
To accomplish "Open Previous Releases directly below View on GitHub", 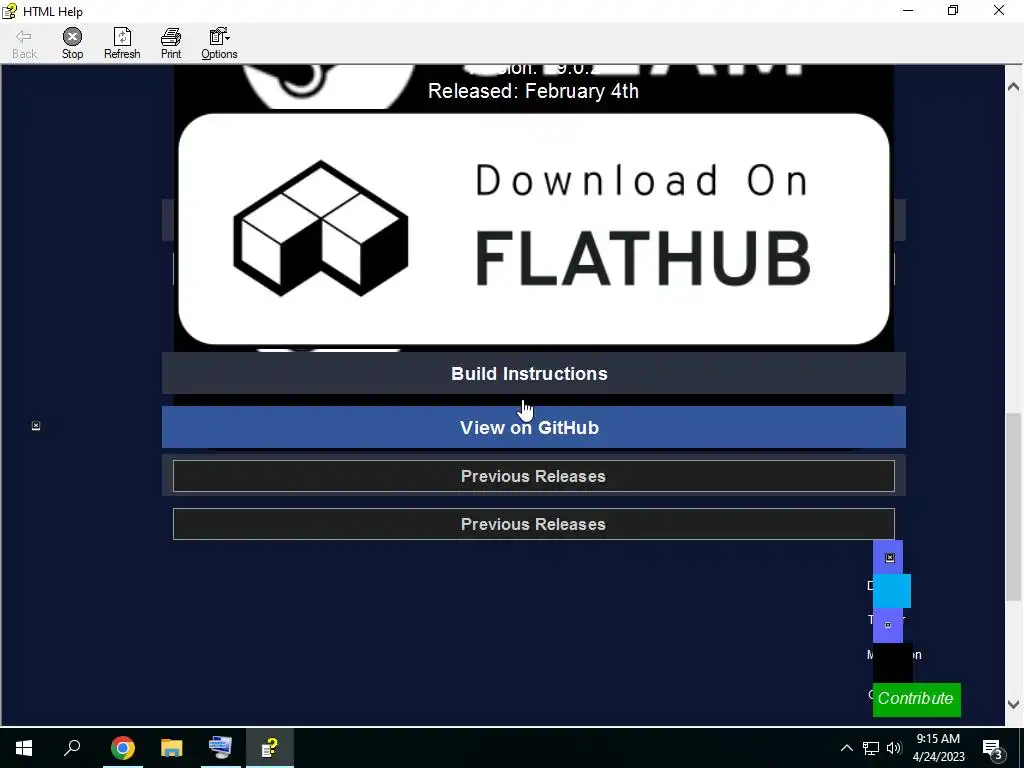I will 534,476.
